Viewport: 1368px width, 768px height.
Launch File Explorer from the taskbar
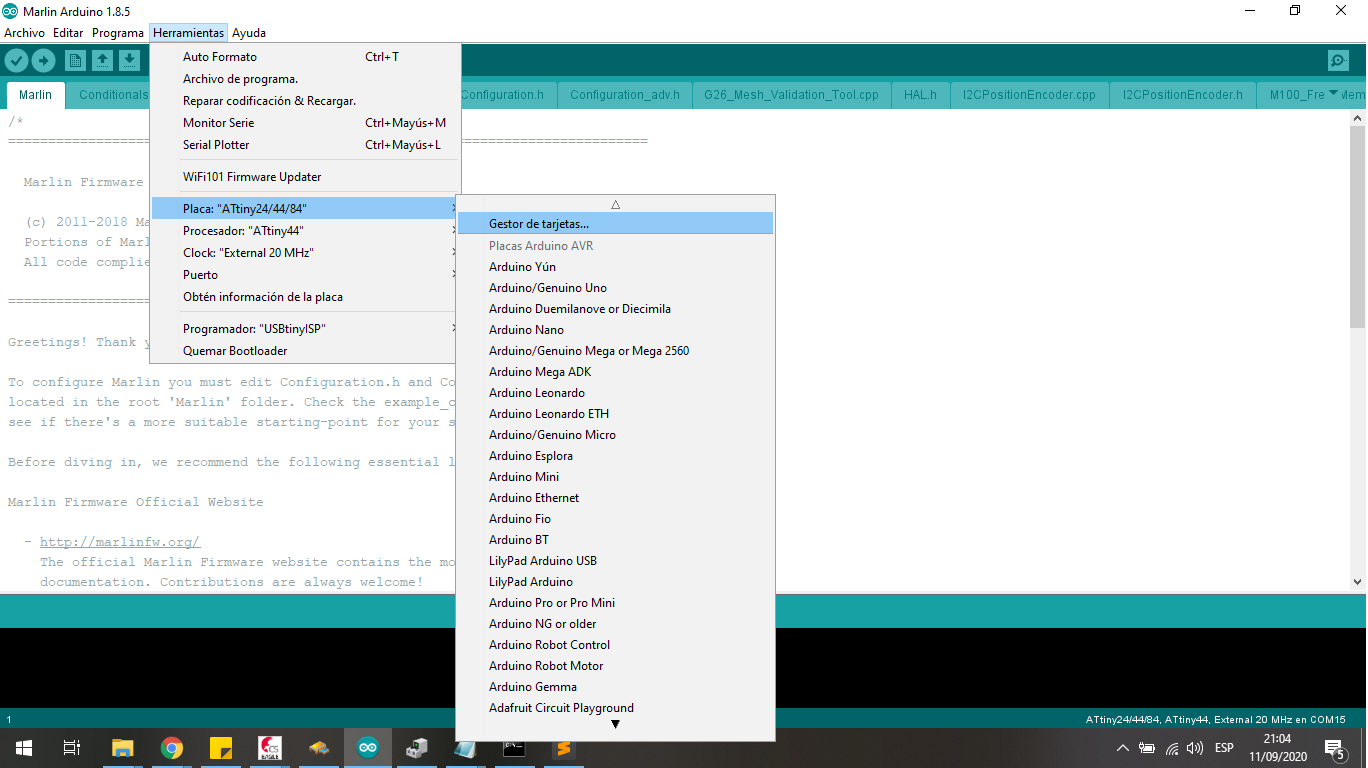click(122, 747)
